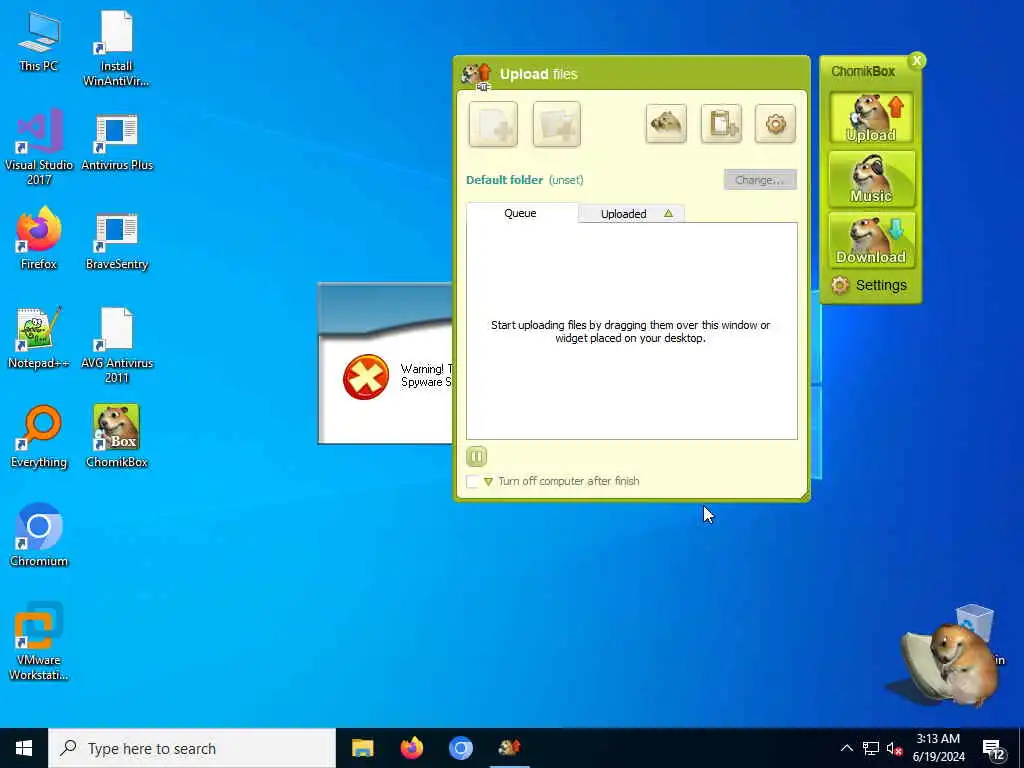Open Firefox from the taskbar

[411, 748]
